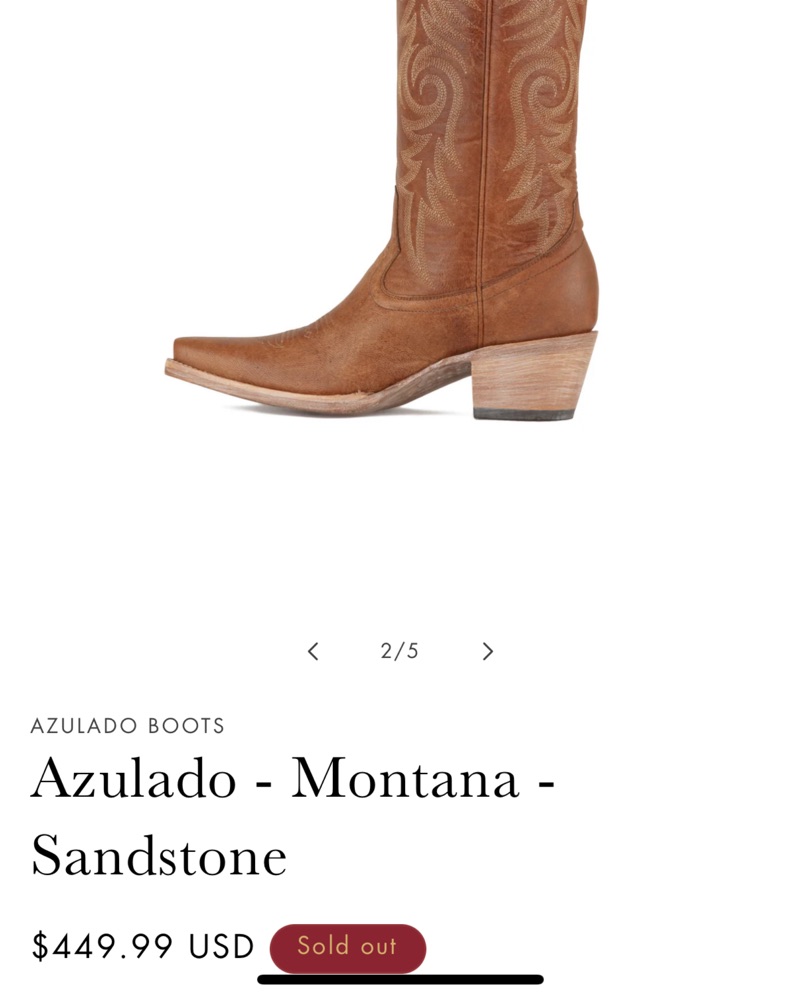Tap the dark rubber heel cap
This screenshot has height=1000, width=801.
tap(524, 415)
